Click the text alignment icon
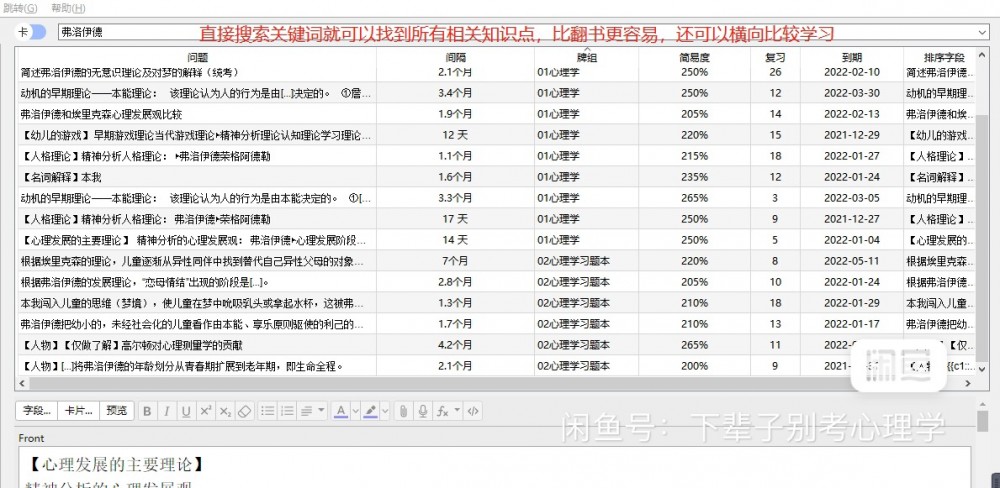The width and height of the screenshot is (1000, 488). 307,411
